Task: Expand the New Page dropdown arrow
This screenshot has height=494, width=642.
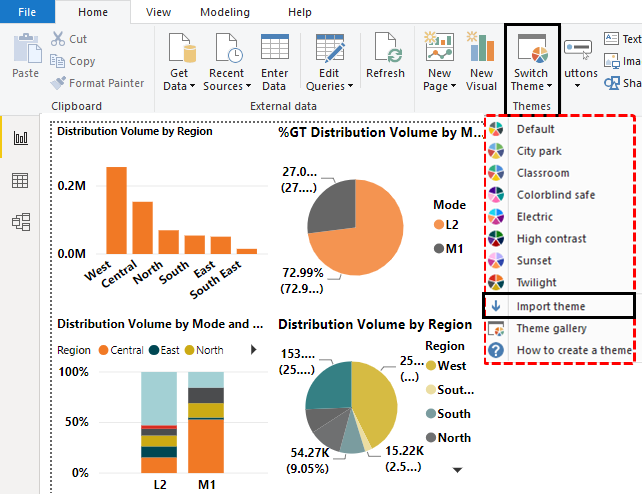Action: coord(453,86)
